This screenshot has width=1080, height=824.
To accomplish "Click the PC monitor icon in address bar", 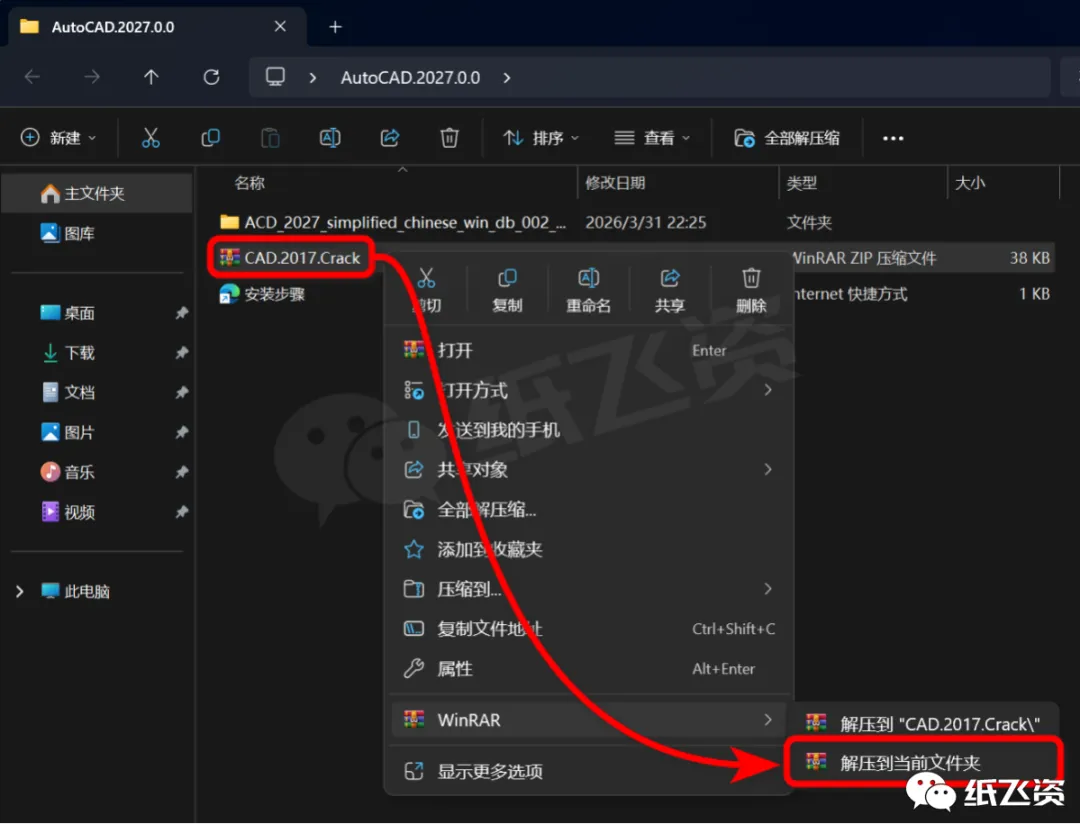I will coord(276,76).
